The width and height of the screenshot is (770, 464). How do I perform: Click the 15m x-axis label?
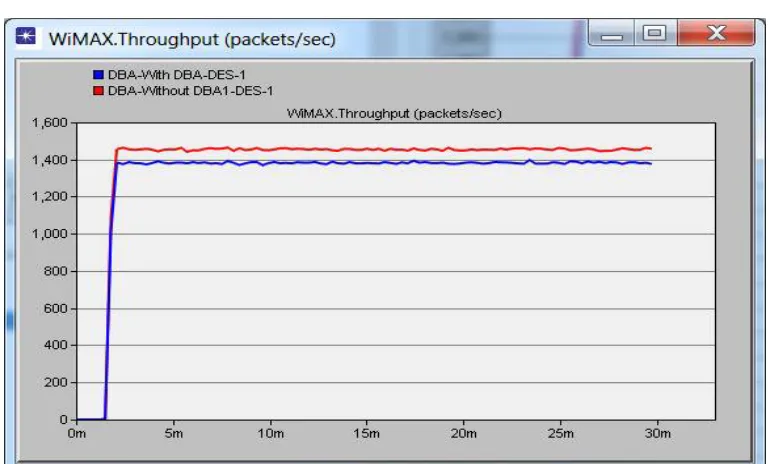pyautogui.click(x=366, y=434)
